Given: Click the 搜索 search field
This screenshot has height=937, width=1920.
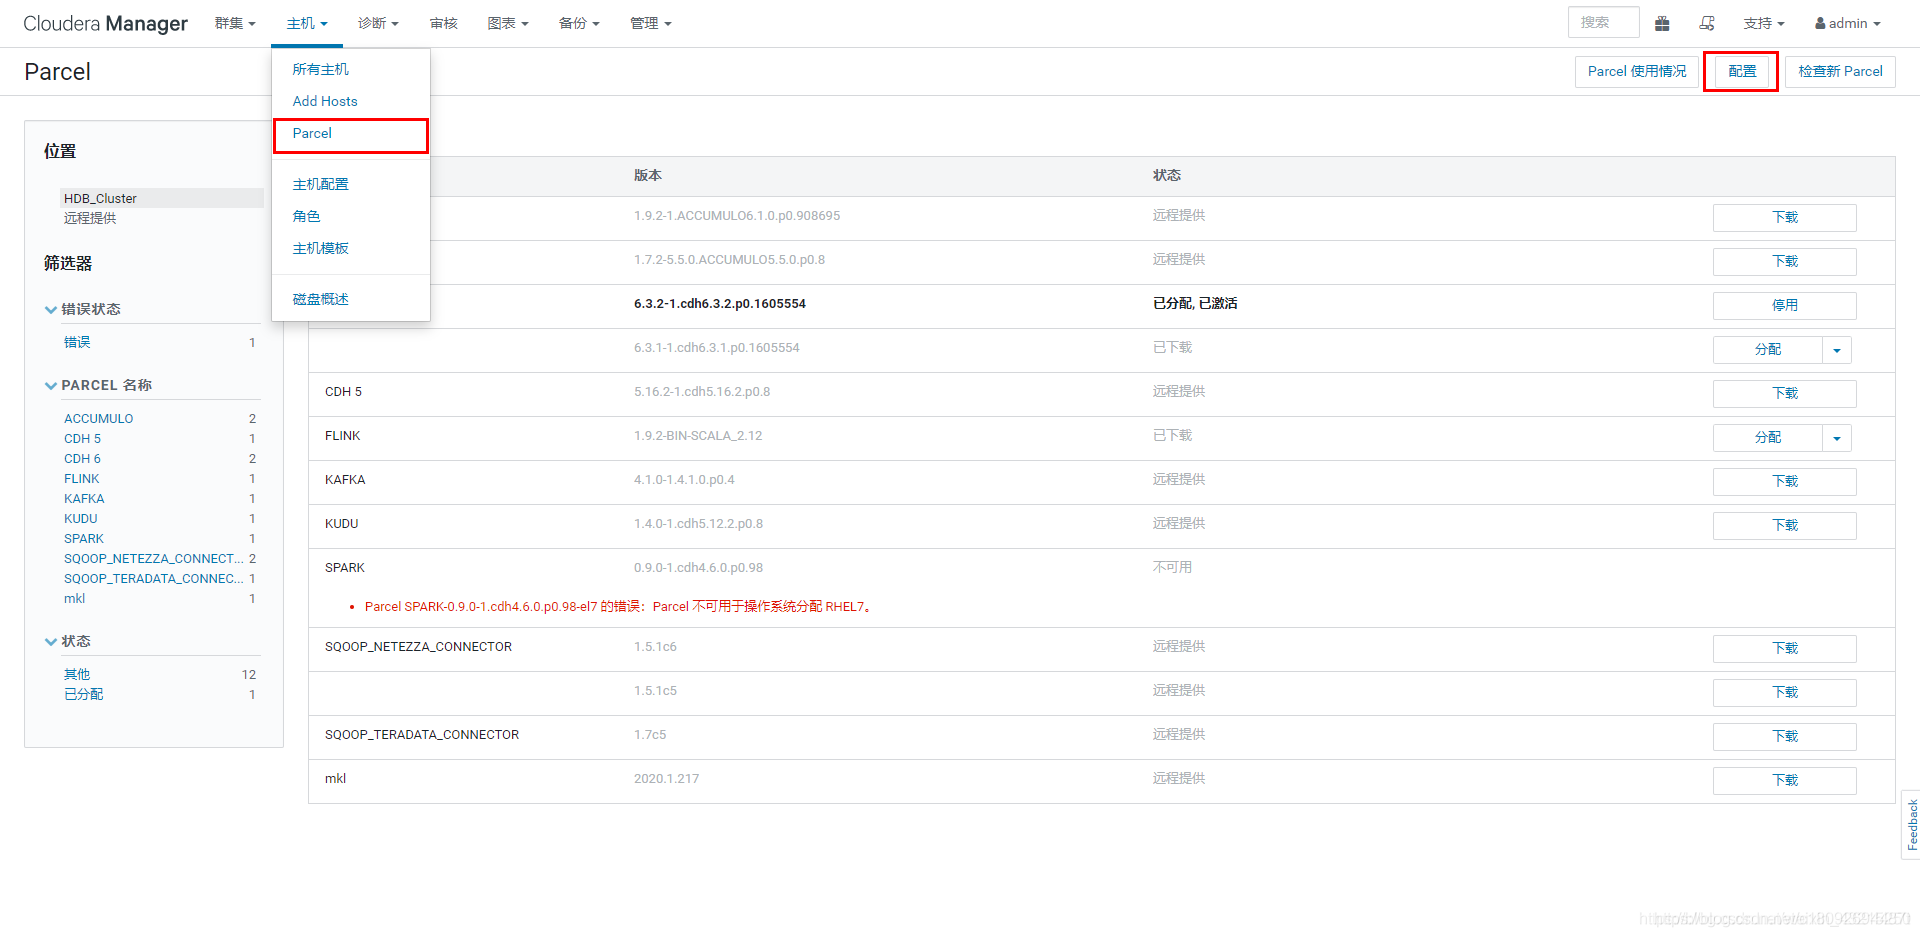Looking at the screenshot, I should pyautogui.click(x=1603, y=22).
